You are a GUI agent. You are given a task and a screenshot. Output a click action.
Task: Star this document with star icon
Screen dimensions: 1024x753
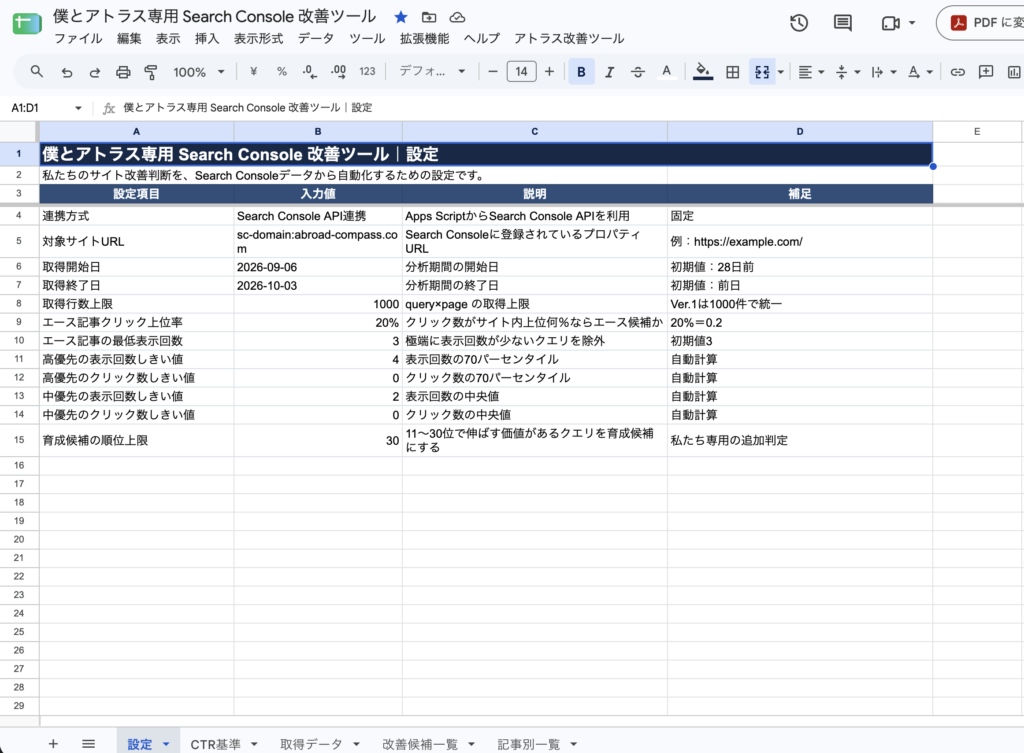(401, 17)
